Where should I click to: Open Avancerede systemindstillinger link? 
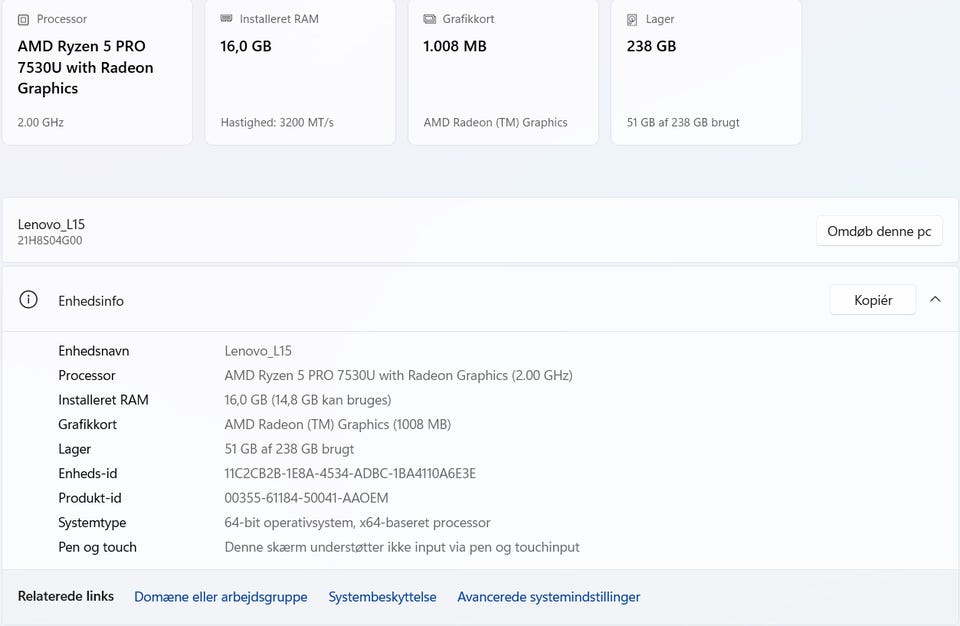[x=549, y=597]
